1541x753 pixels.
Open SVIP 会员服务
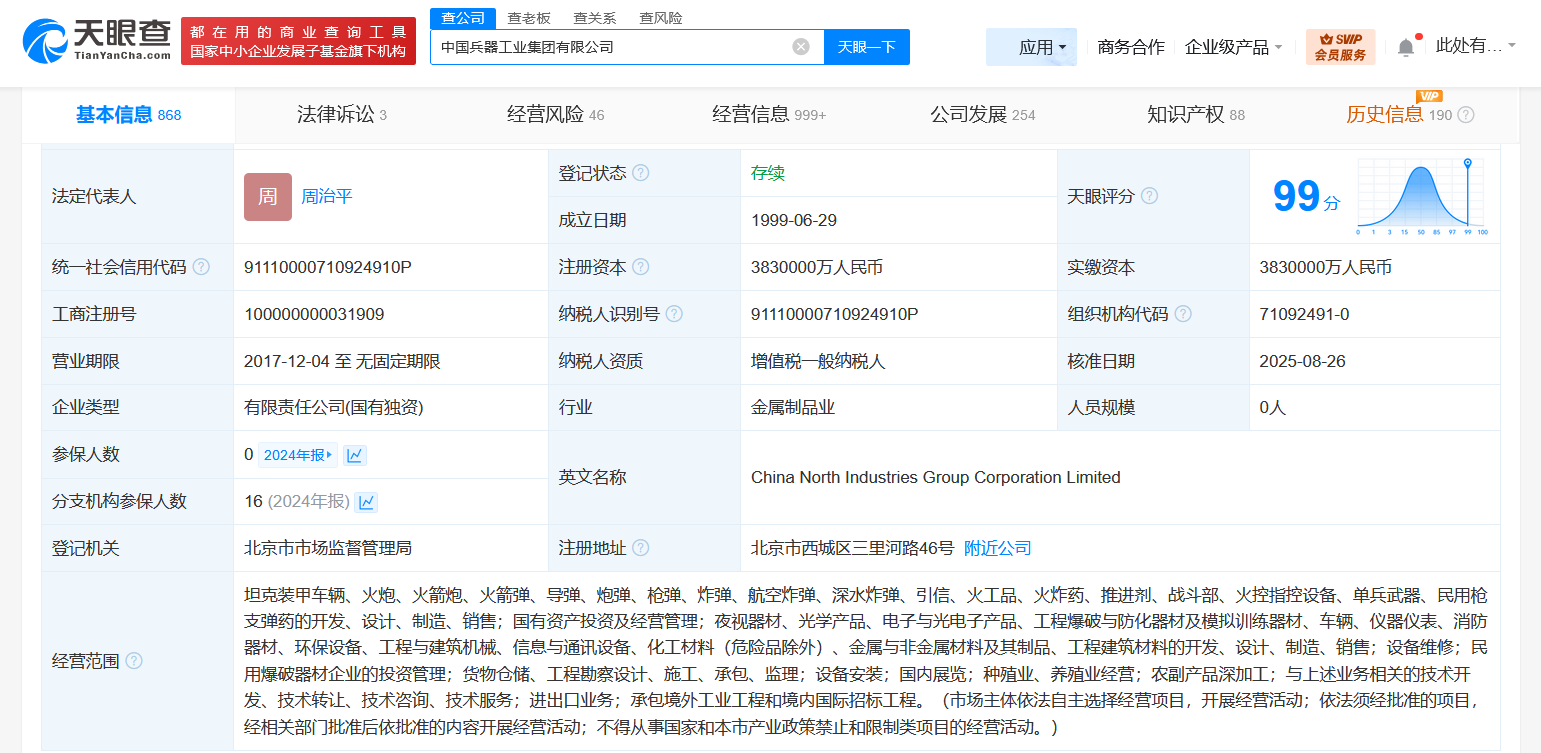[x=1339, y=46]
